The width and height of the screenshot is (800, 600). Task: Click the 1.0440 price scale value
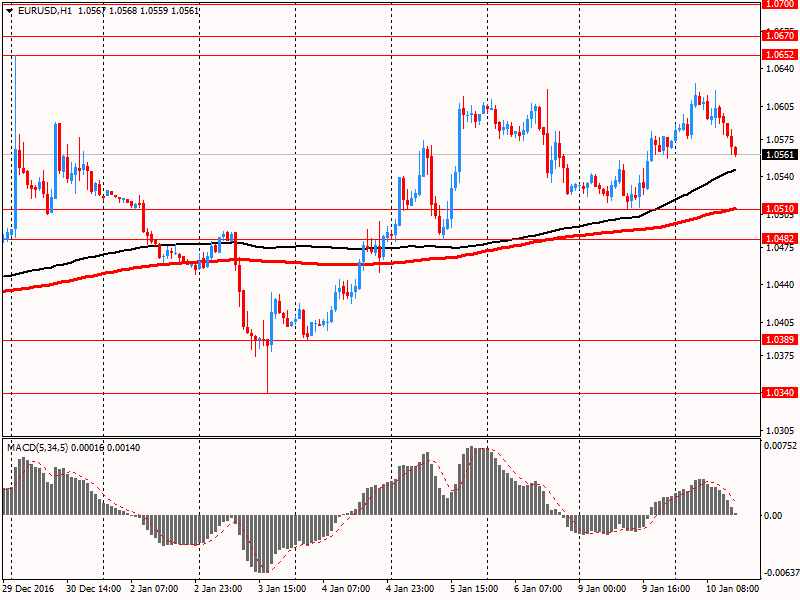[780, 285]
